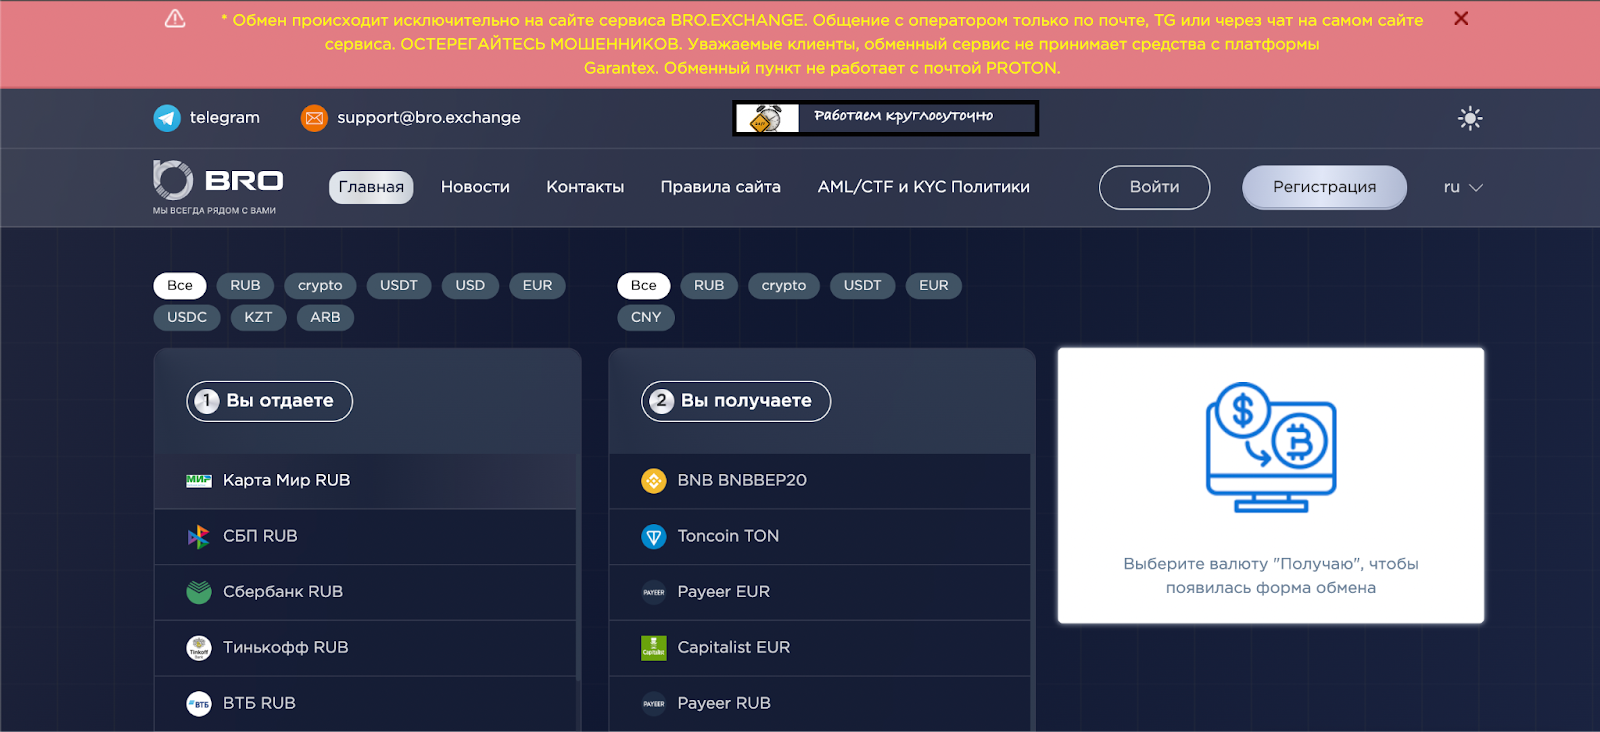This screenshot has width=1600, height=732.
Task: Click the Тинькофф bank icon
Action: [x=199, y=648]
